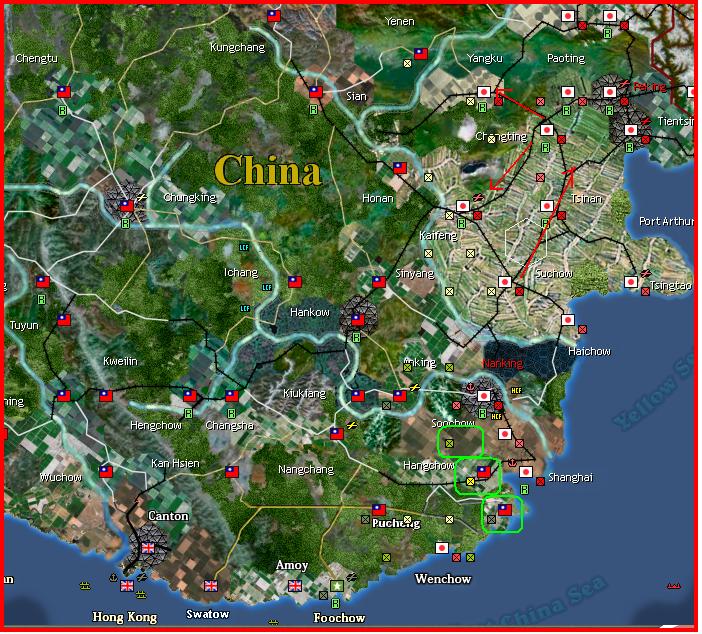Select the Japanese flag at Tientsin

(x=631, y=130)
